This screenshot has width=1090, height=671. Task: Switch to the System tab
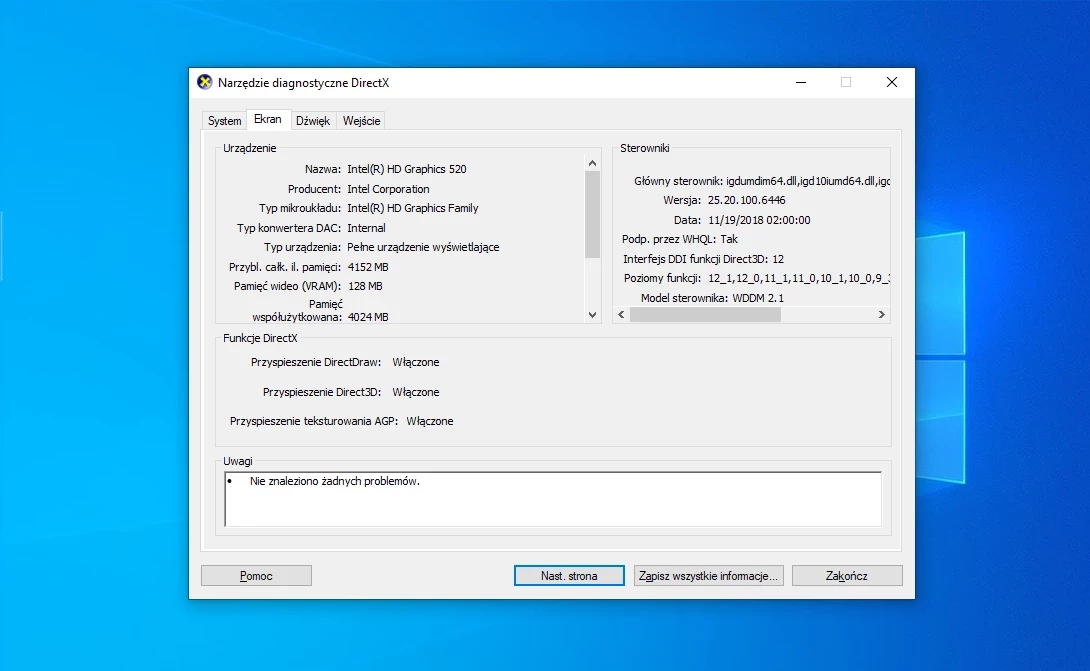click(x=225, y=121)
